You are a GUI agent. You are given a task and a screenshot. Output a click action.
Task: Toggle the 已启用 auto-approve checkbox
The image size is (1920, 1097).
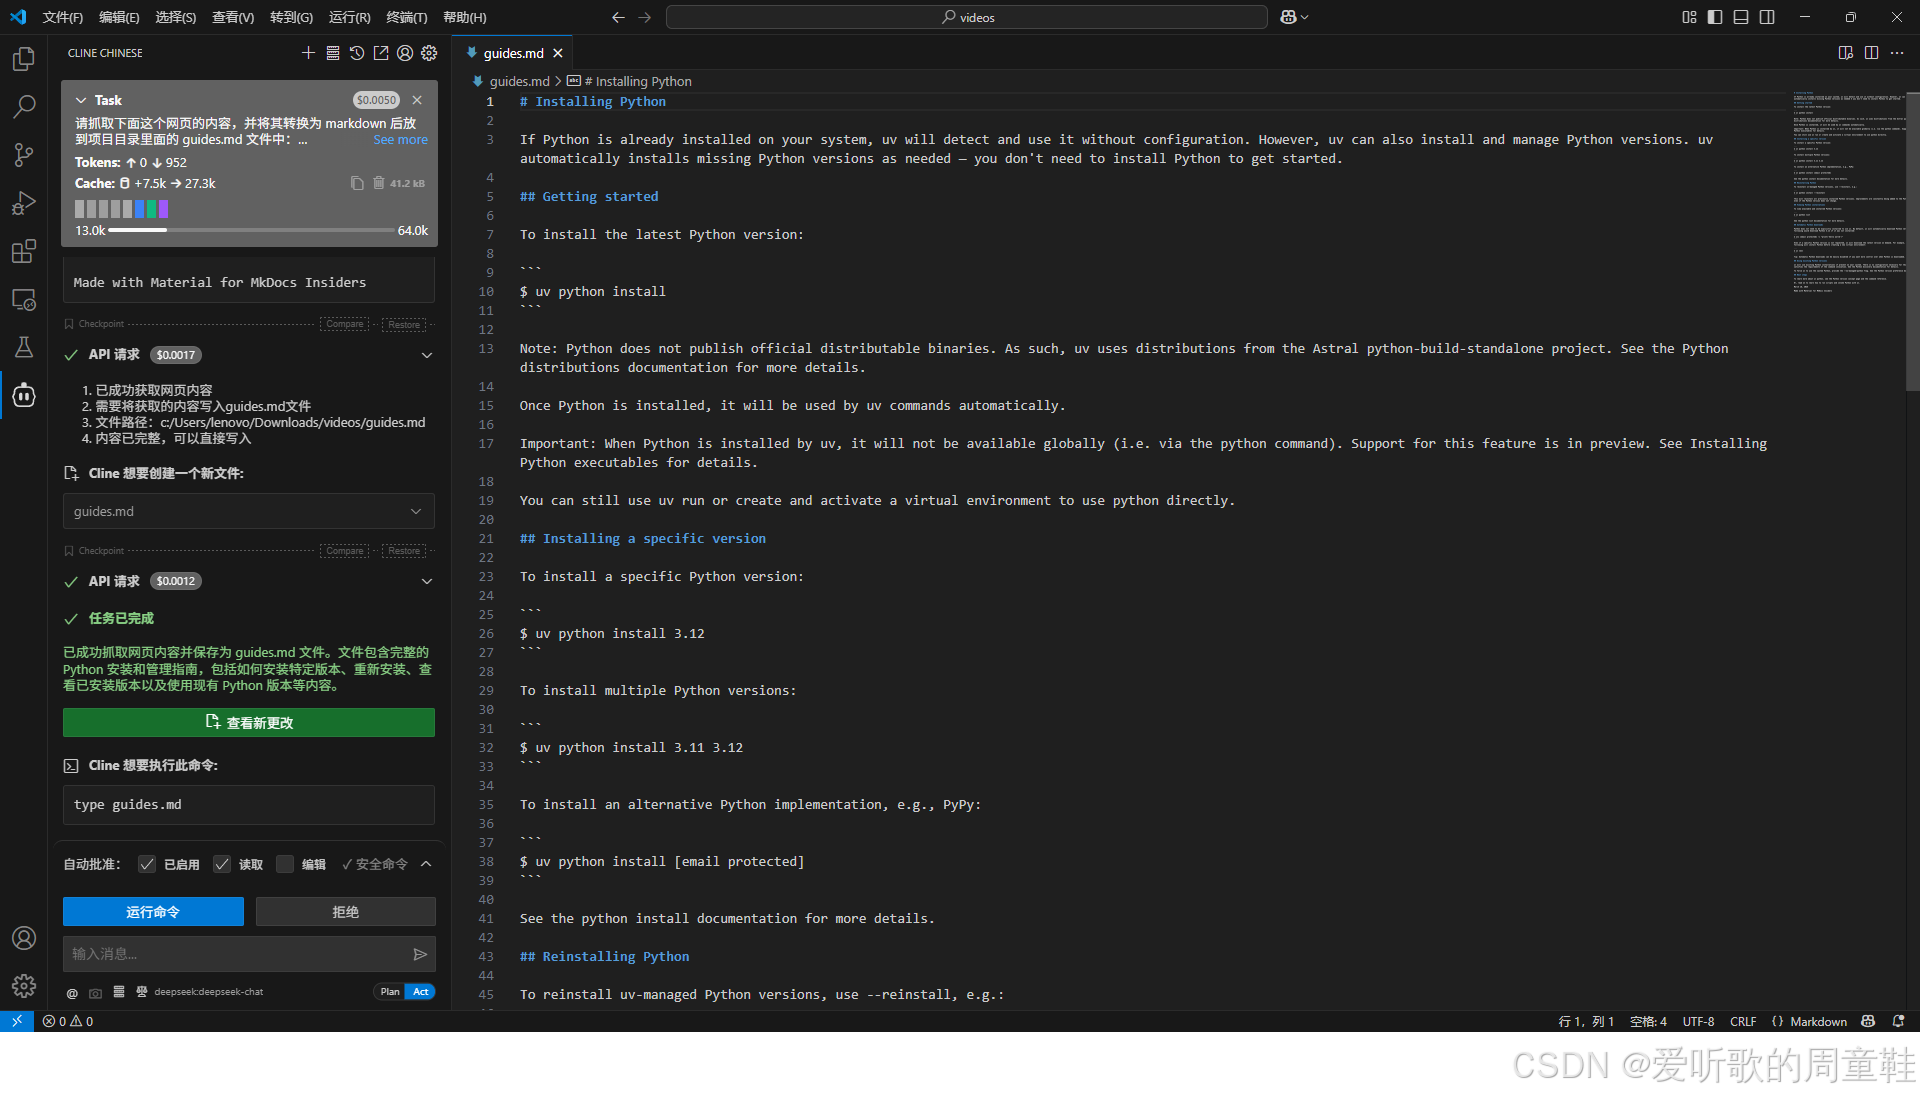(147, 864)
